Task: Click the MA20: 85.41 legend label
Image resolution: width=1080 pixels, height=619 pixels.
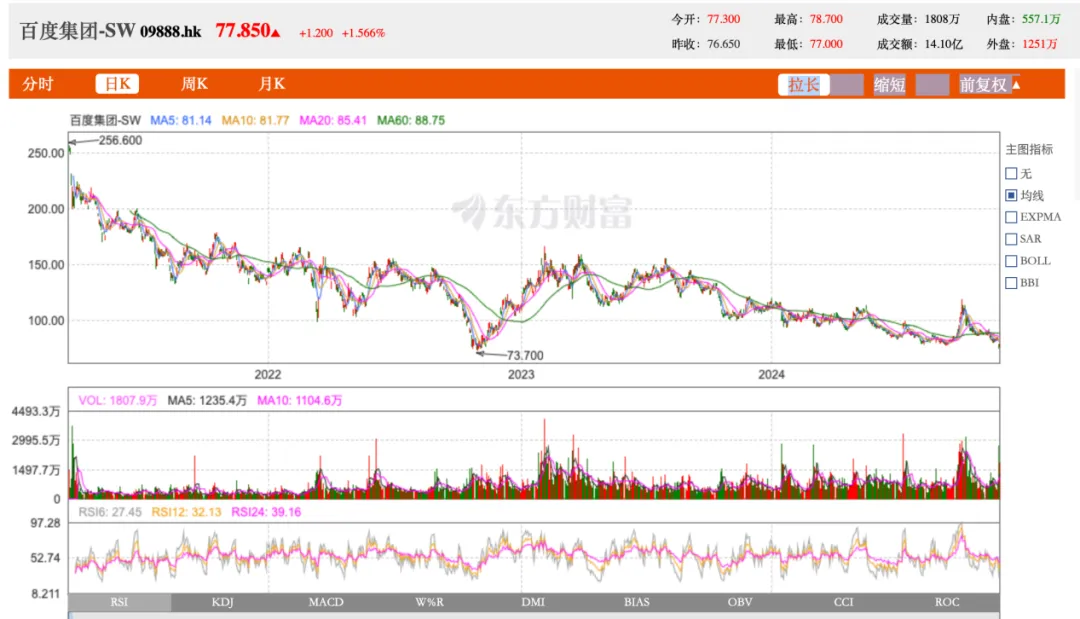Action: pos(333,120)
